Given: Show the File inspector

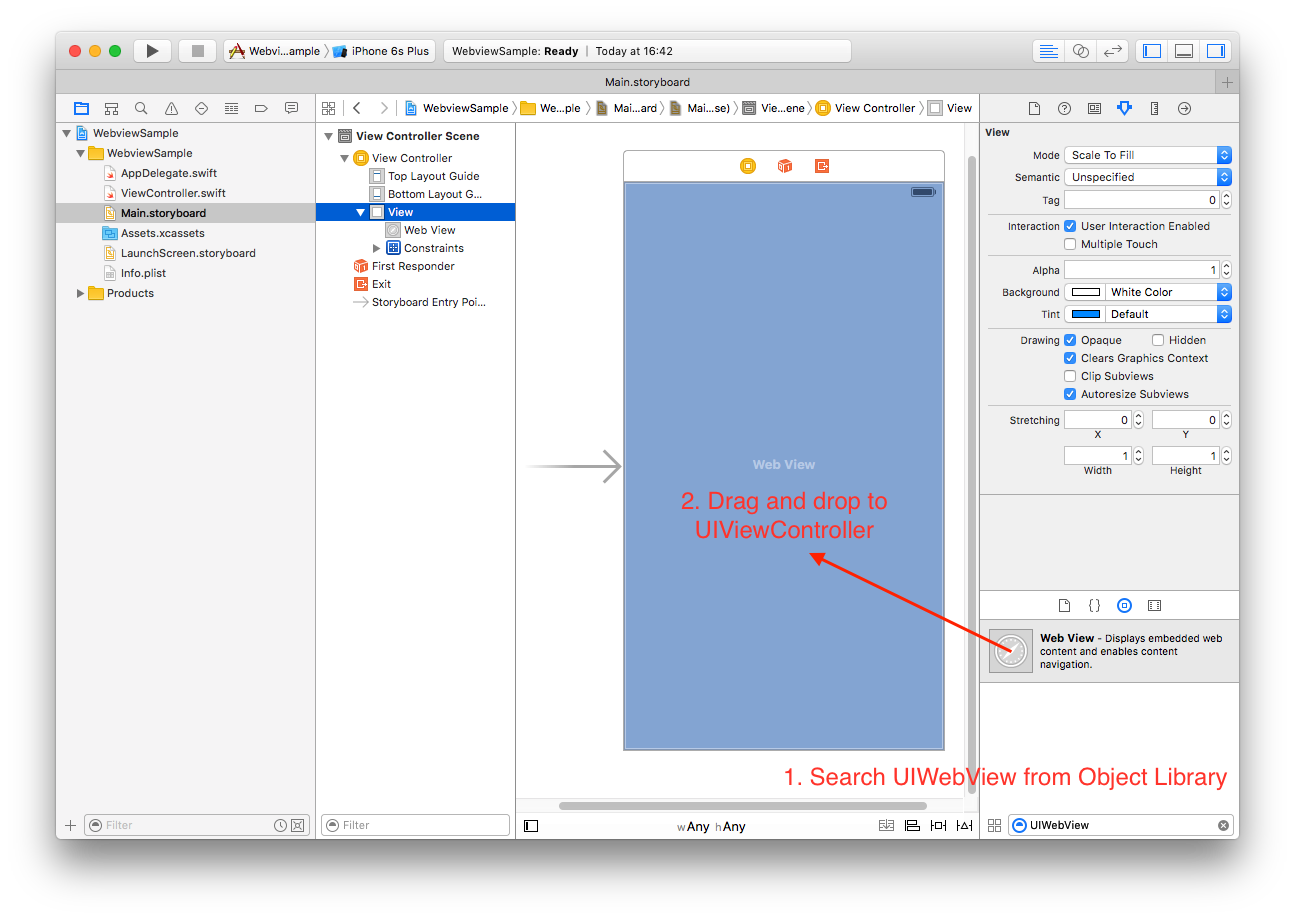Looking at the screenshot, I should point(1035,108).
